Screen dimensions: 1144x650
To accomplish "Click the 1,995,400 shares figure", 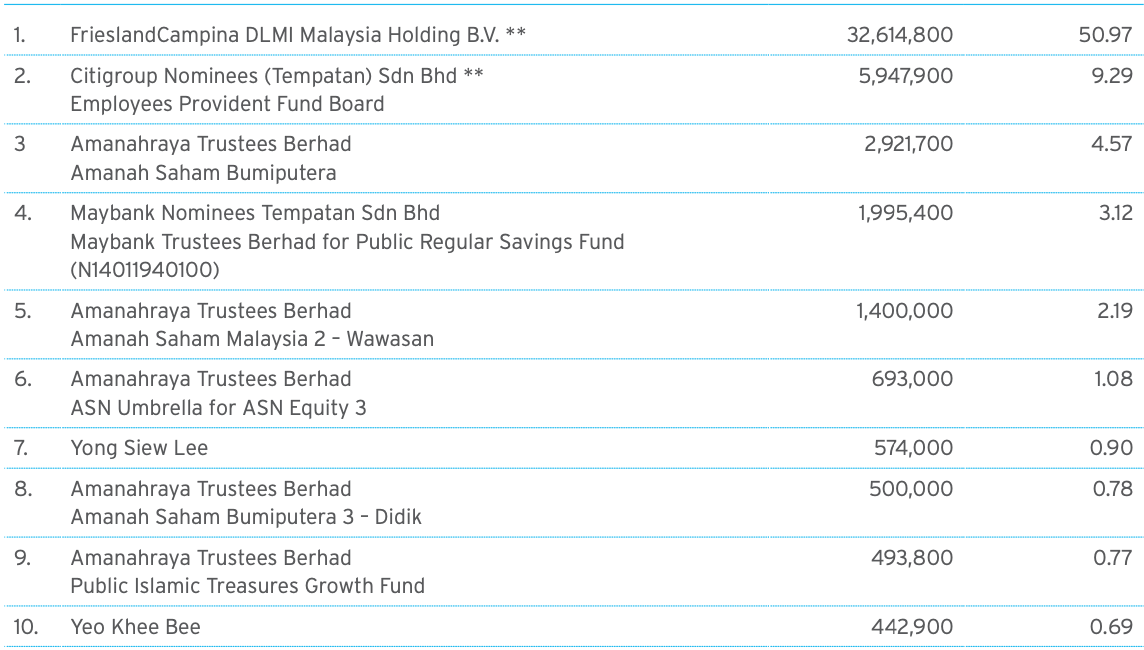I will (905, 213).
